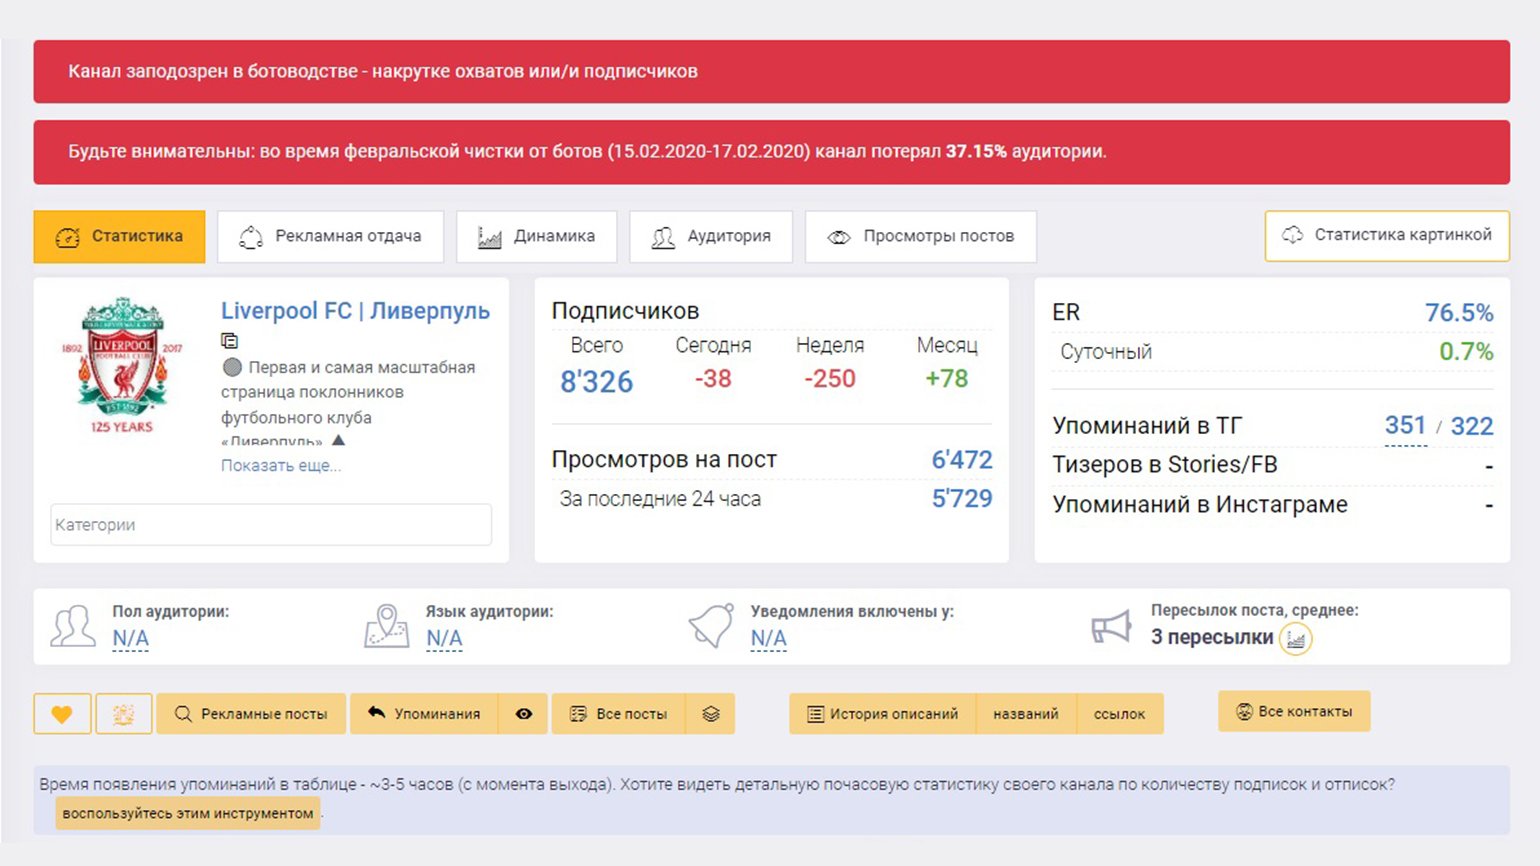Open the Статистика tab
1540x866 pixels.
pyautogui.click(x=119, y=237)
